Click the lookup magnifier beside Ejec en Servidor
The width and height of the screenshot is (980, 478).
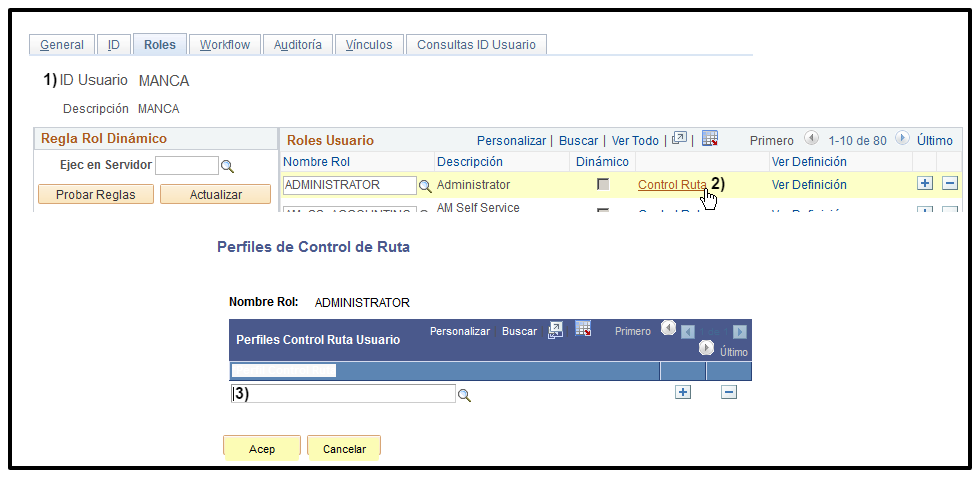click(227, 166)
